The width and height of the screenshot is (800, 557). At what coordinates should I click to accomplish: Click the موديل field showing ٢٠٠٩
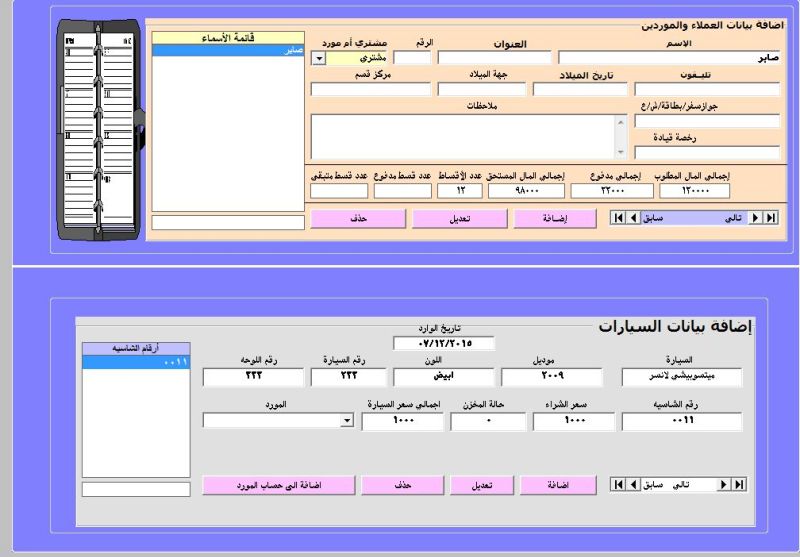tap(552, 377)
